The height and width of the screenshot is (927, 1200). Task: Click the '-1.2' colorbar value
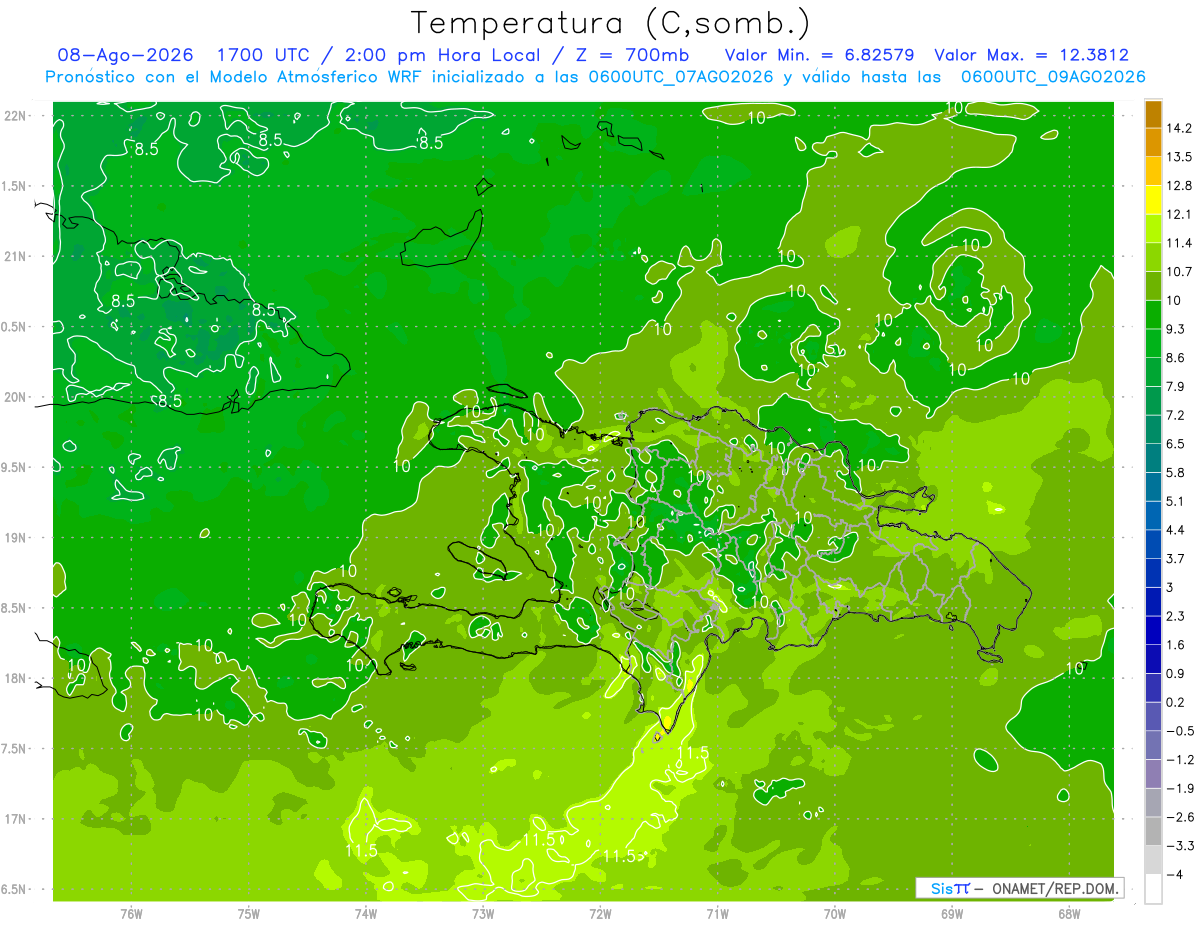[1180, 760]
